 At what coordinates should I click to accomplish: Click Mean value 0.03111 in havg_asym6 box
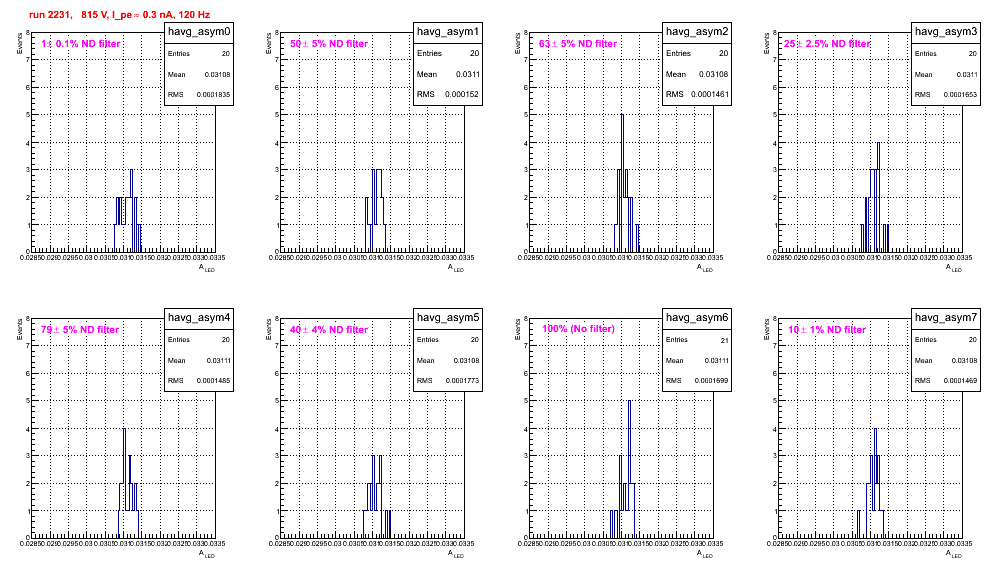(x=717, y=360)
